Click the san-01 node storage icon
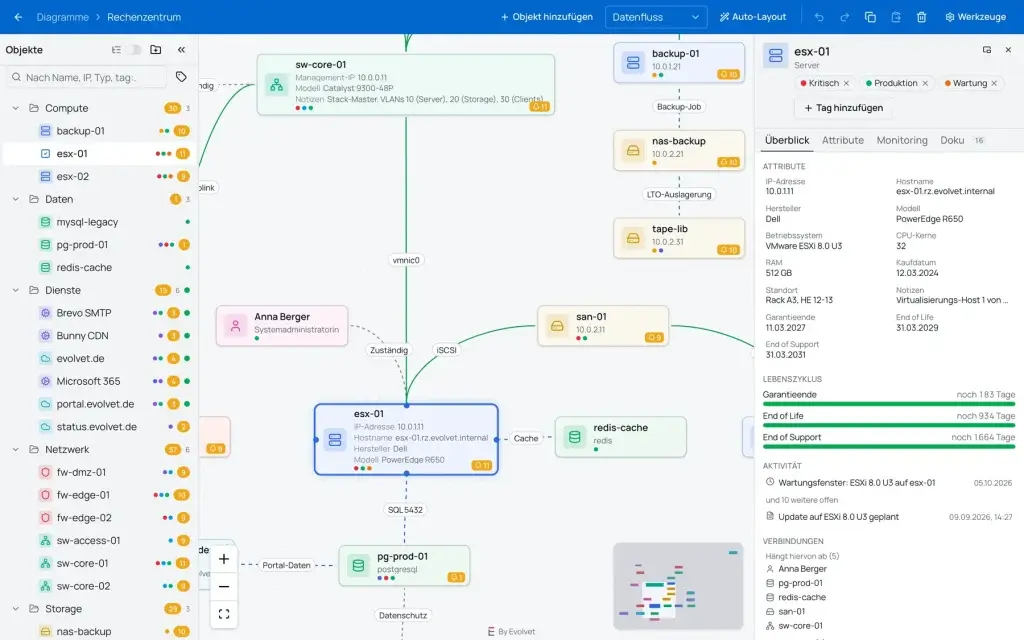1024x640 pixels. click(x=557, y=325)
